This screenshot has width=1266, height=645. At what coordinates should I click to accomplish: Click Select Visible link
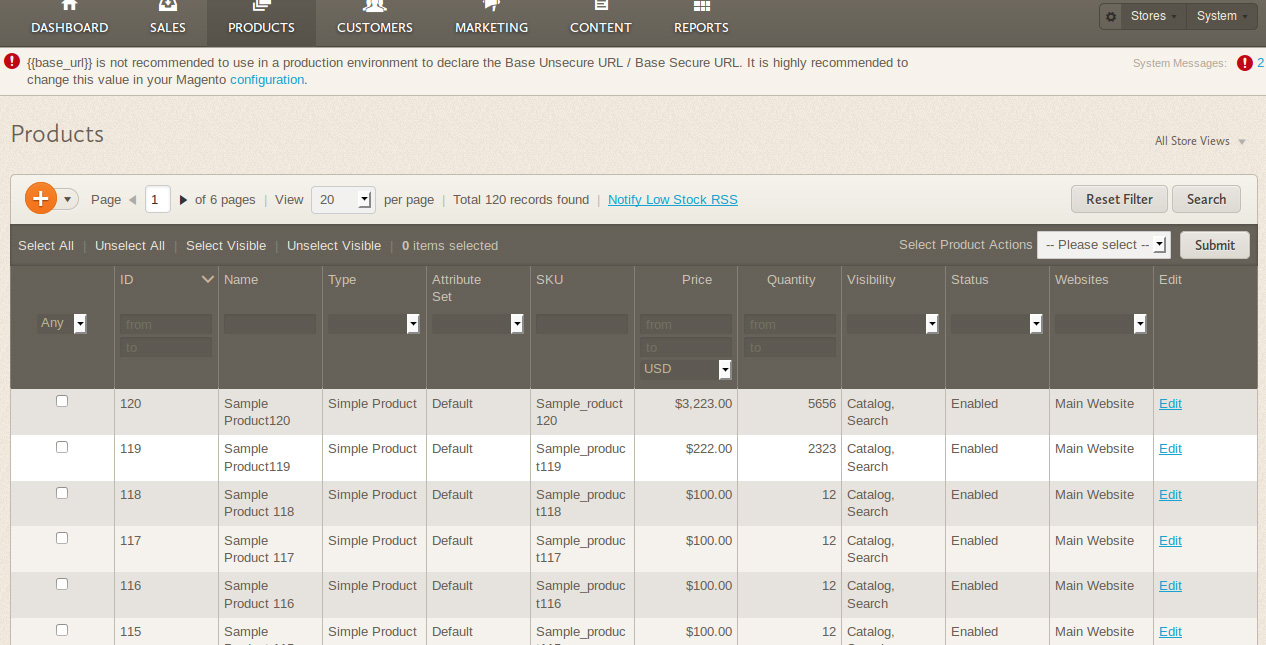click(x=226, y=245)
